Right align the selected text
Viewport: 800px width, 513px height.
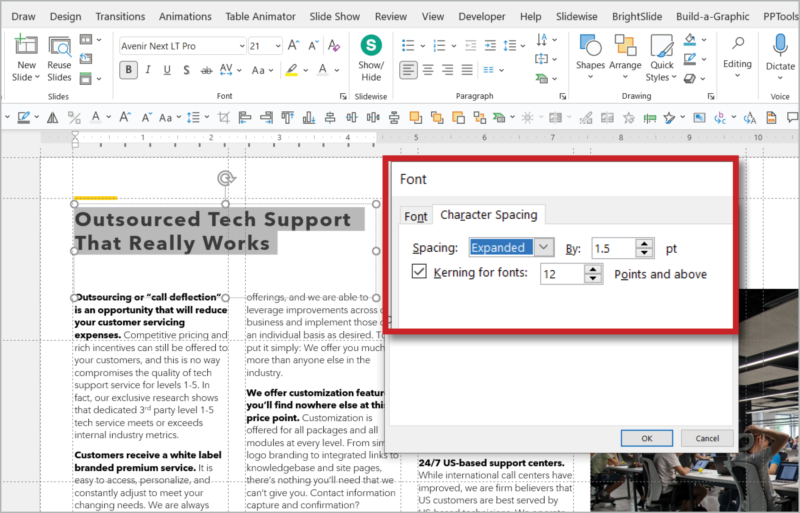[x=447, y=70]
